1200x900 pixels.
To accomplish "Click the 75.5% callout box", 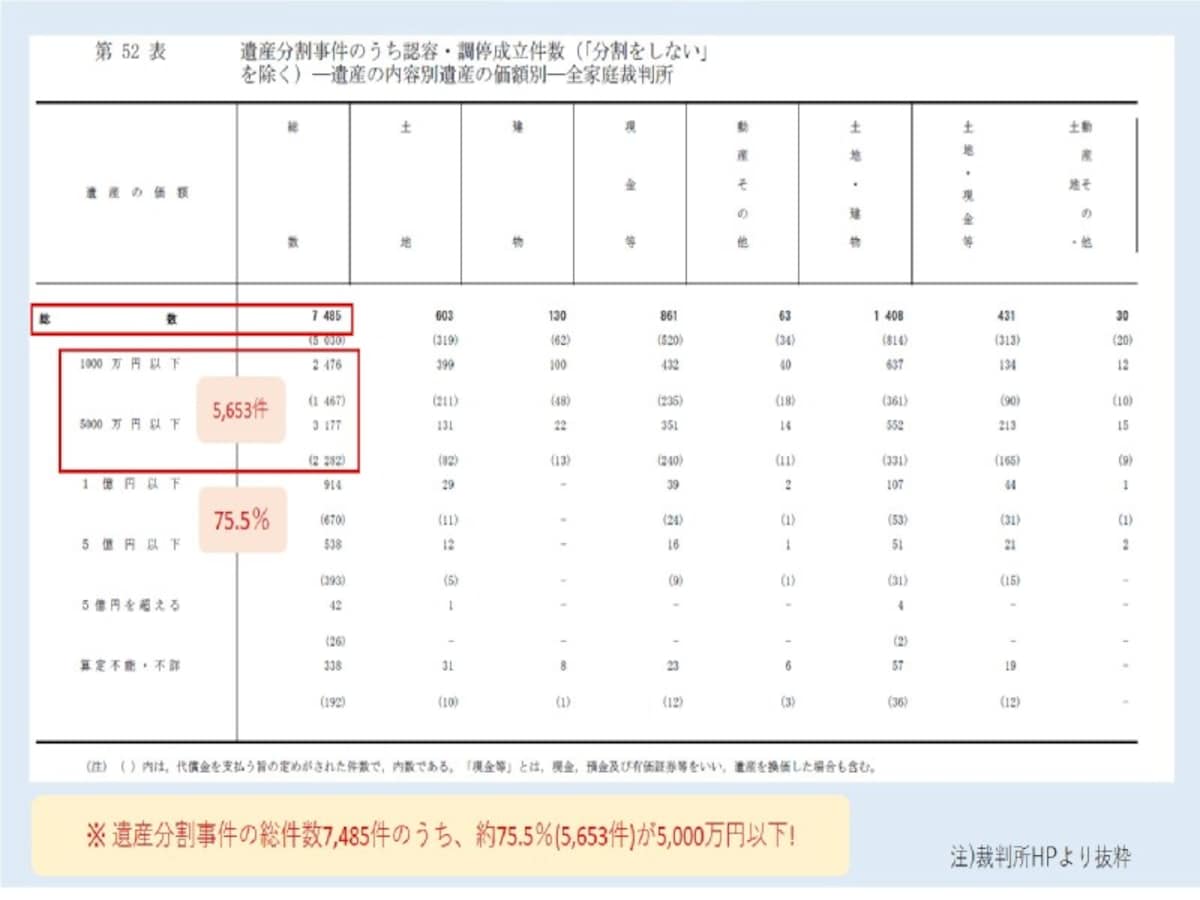I will click(x=242, y=520).
